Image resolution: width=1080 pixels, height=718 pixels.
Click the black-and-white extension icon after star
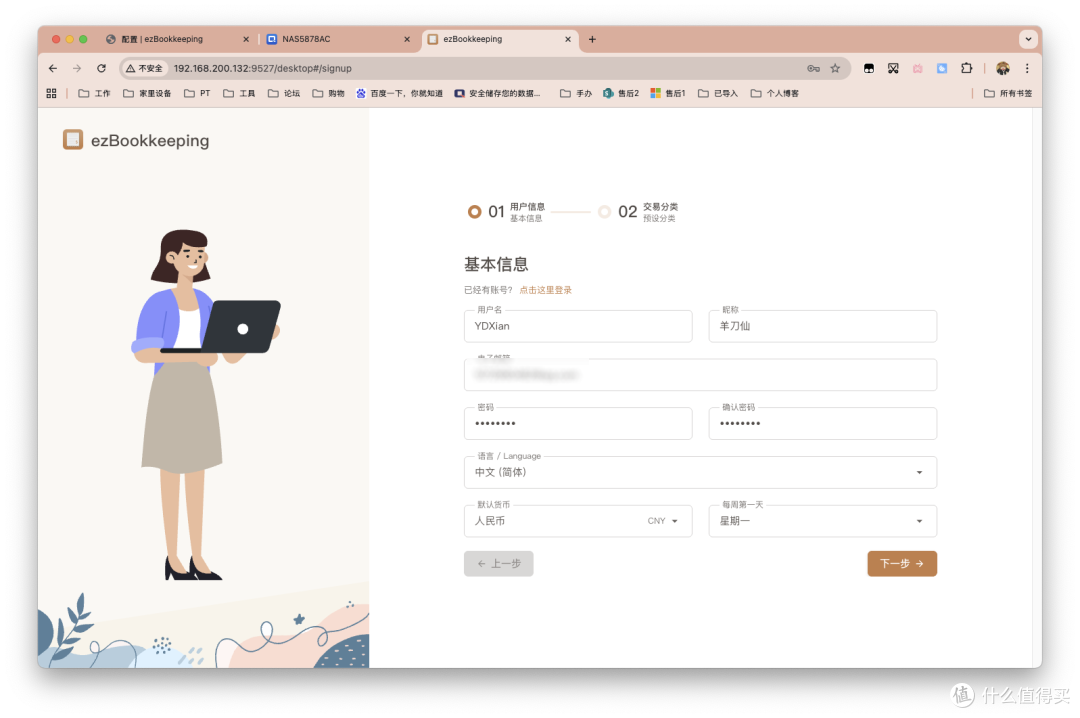[x=869, y=68]
